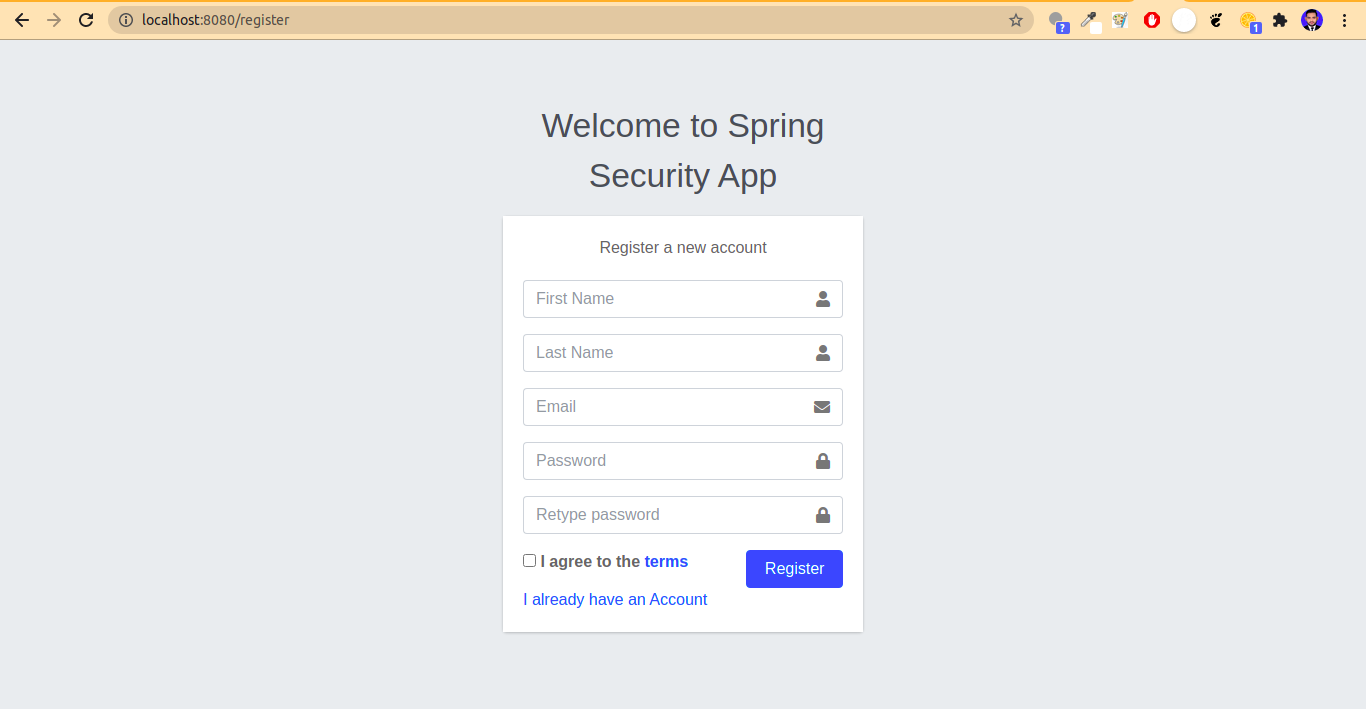This screenshot has width=1366, height=709.
Task: Select the ColorPick eyedropper extension icon
Action: [x=1090, y=19]
